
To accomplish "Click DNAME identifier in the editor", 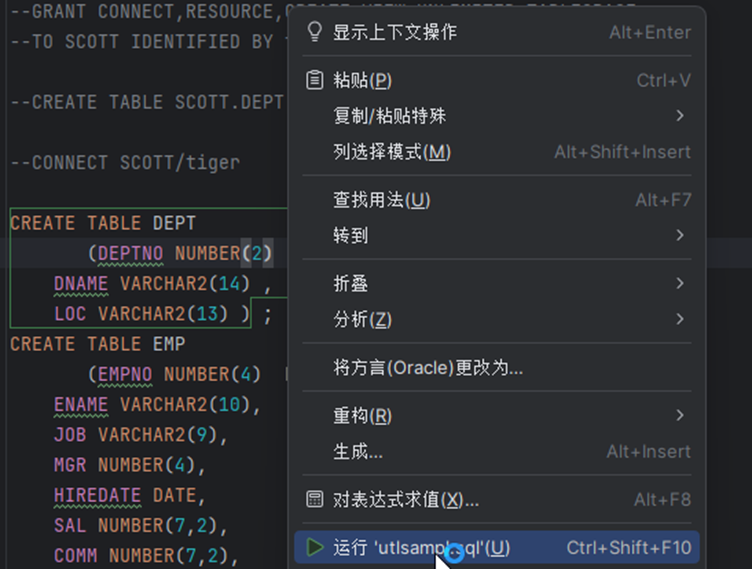I will click(80, 284).
